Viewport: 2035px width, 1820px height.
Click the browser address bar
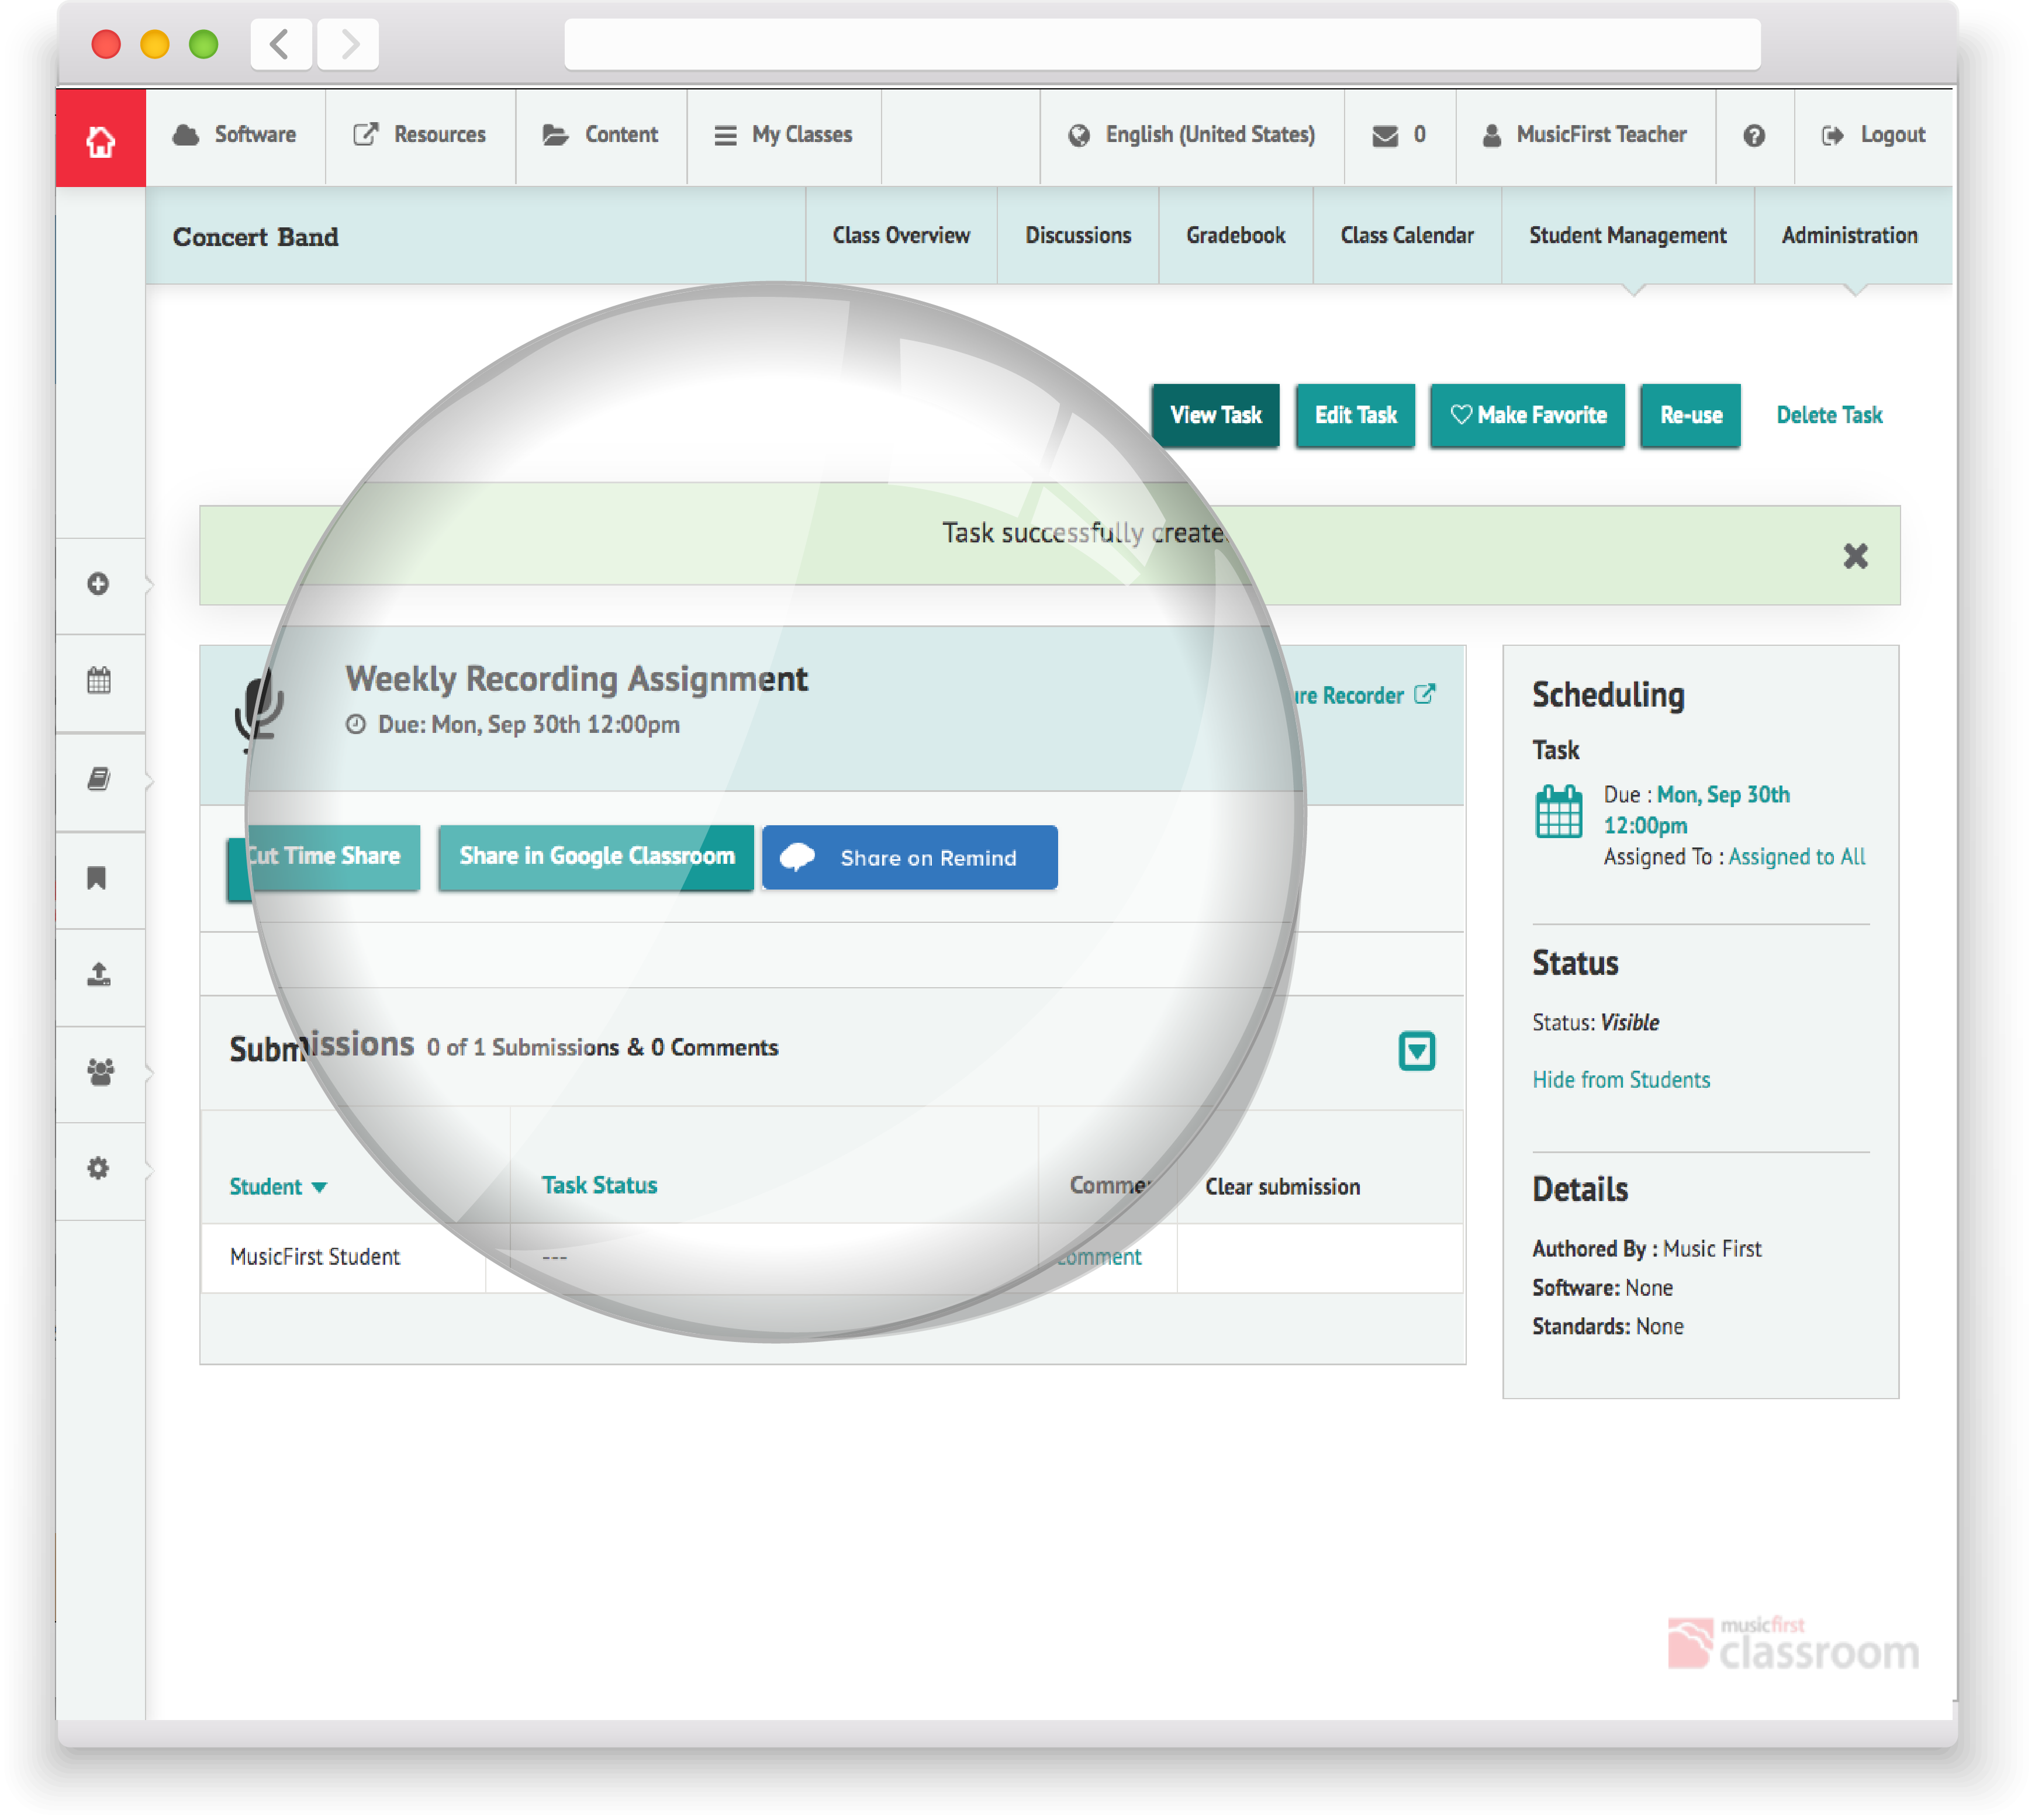point(1163,44)
